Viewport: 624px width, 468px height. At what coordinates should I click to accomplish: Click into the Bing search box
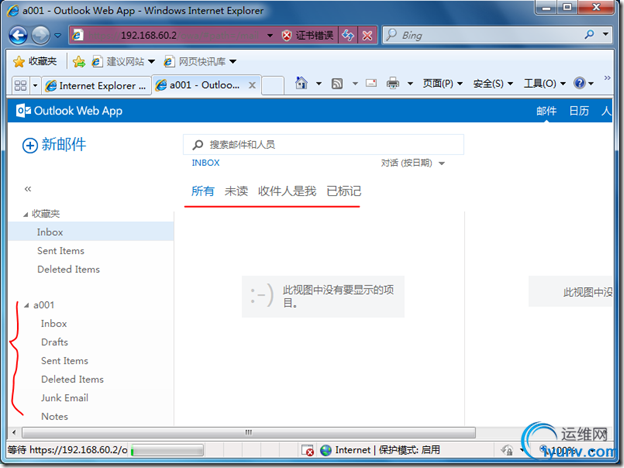pyautogui.click(x=484, y=35)
